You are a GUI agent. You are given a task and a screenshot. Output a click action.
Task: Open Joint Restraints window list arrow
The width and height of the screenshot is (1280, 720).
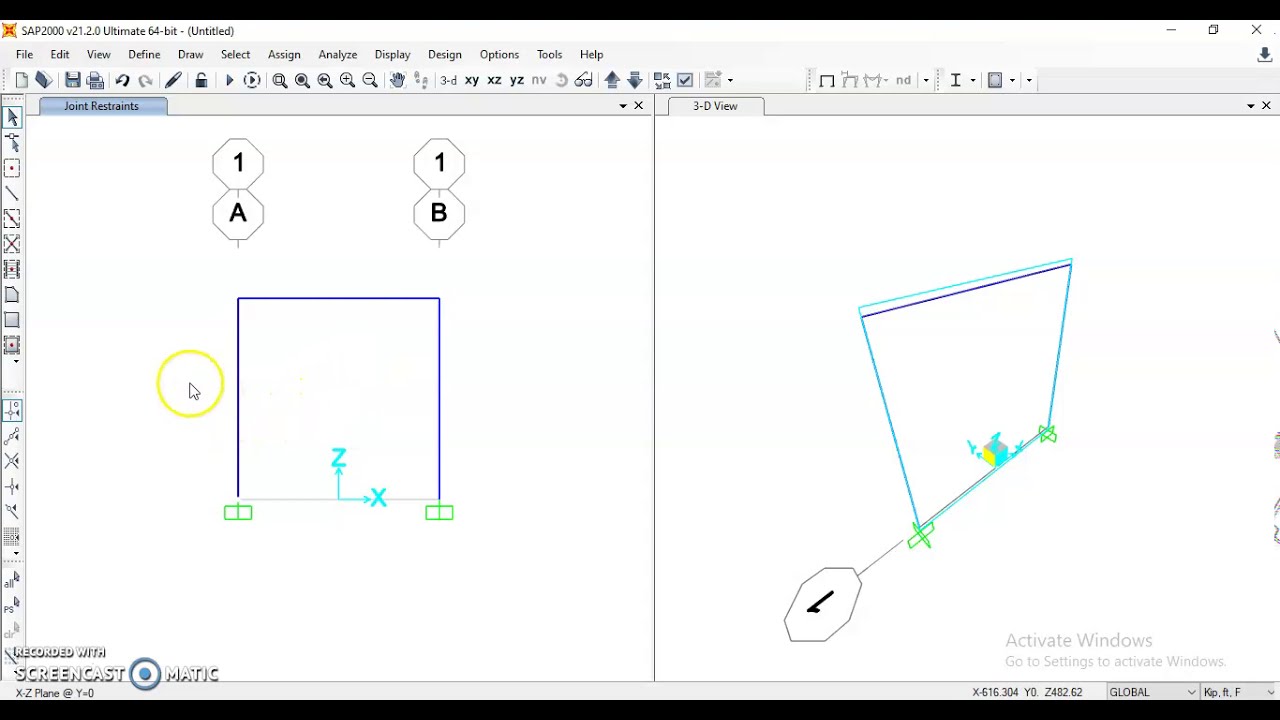coord(623,106)
